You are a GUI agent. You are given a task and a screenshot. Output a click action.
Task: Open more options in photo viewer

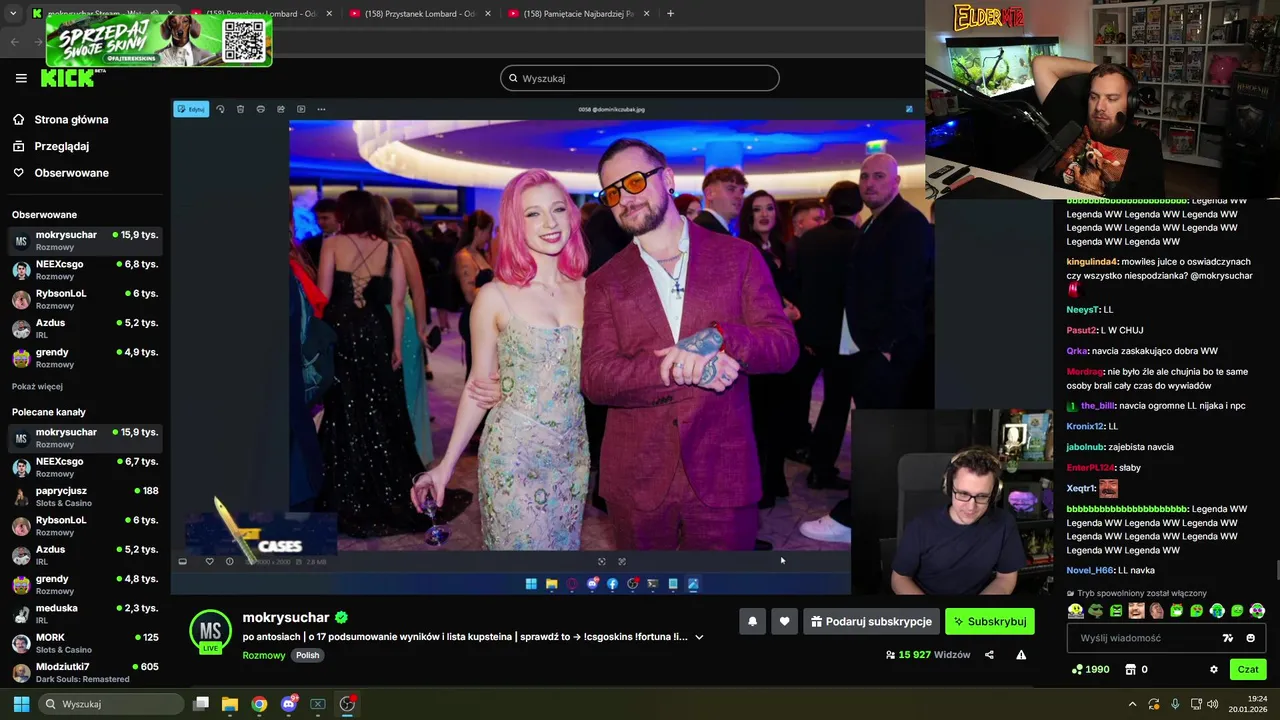[321, 109]
